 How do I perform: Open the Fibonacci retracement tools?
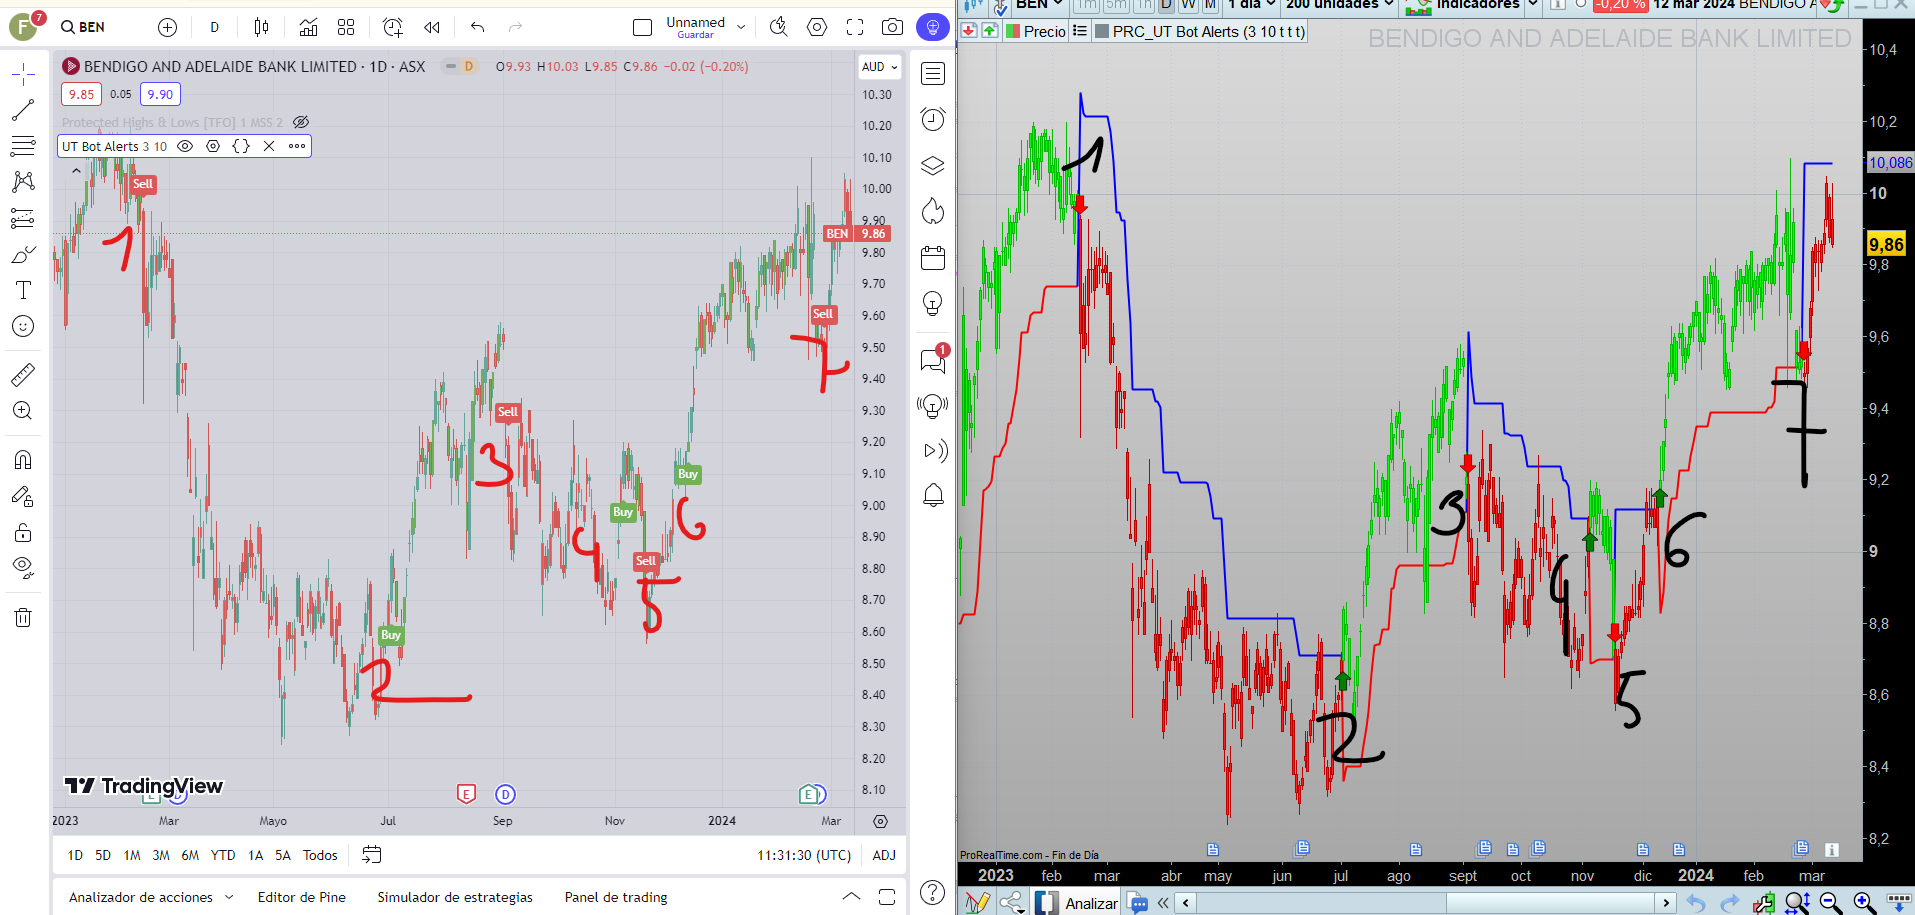coord(23,146)
